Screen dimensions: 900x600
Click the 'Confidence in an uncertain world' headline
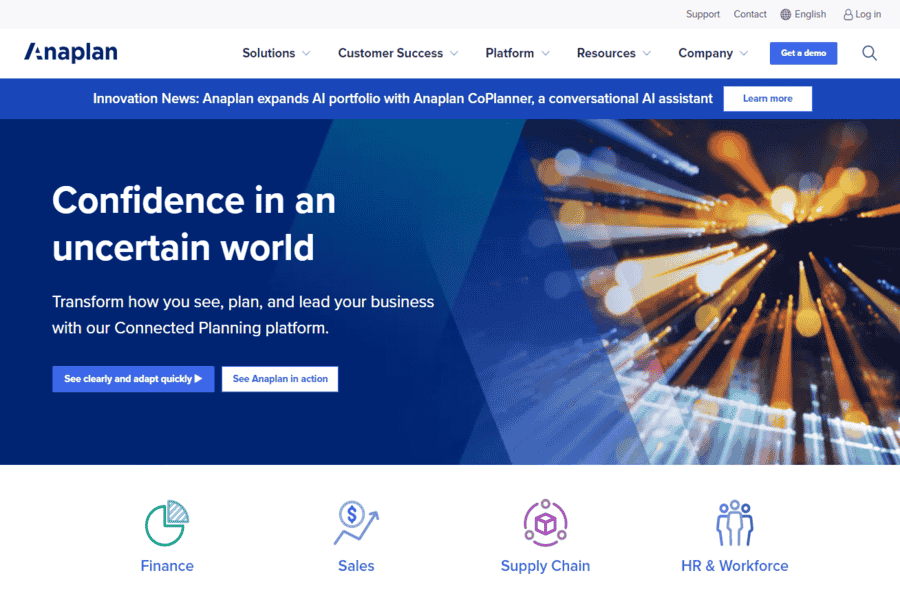[x=193, y=224]
